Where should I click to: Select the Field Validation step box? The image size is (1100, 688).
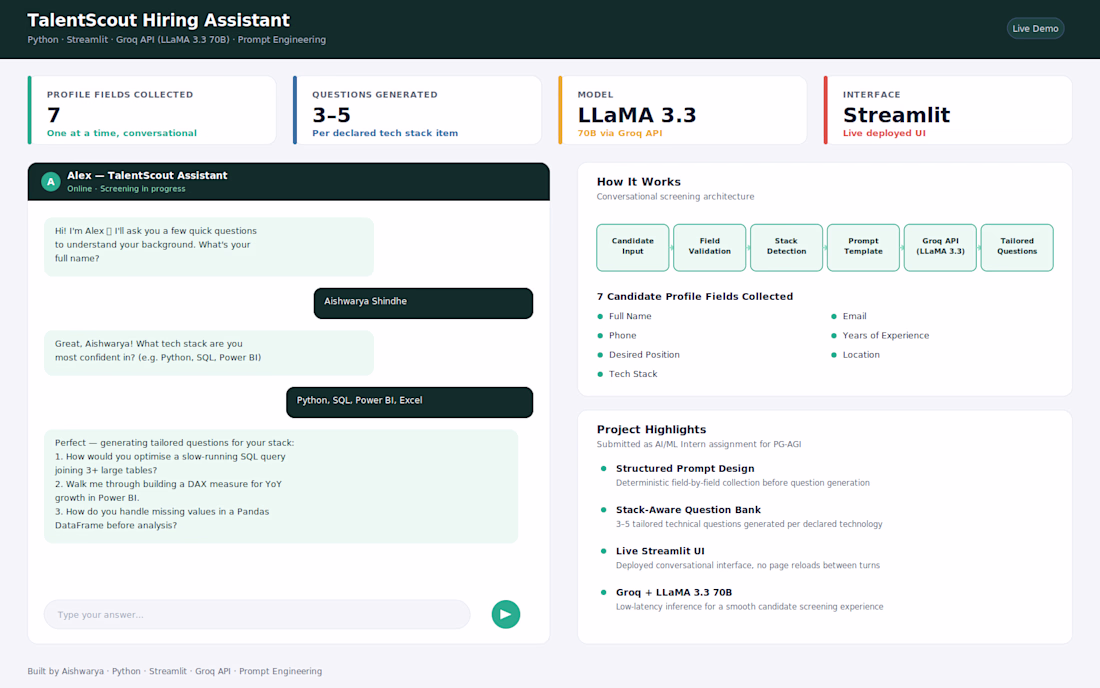[x=709, y=247]
